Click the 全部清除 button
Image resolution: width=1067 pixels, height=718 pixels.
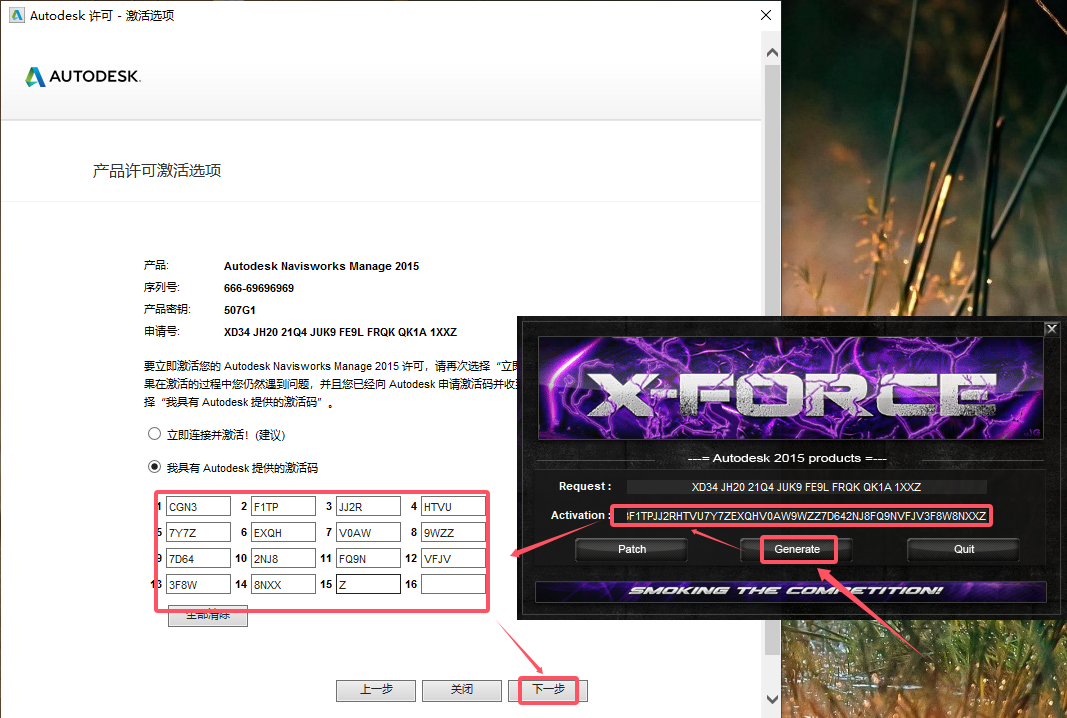(207, 615)
